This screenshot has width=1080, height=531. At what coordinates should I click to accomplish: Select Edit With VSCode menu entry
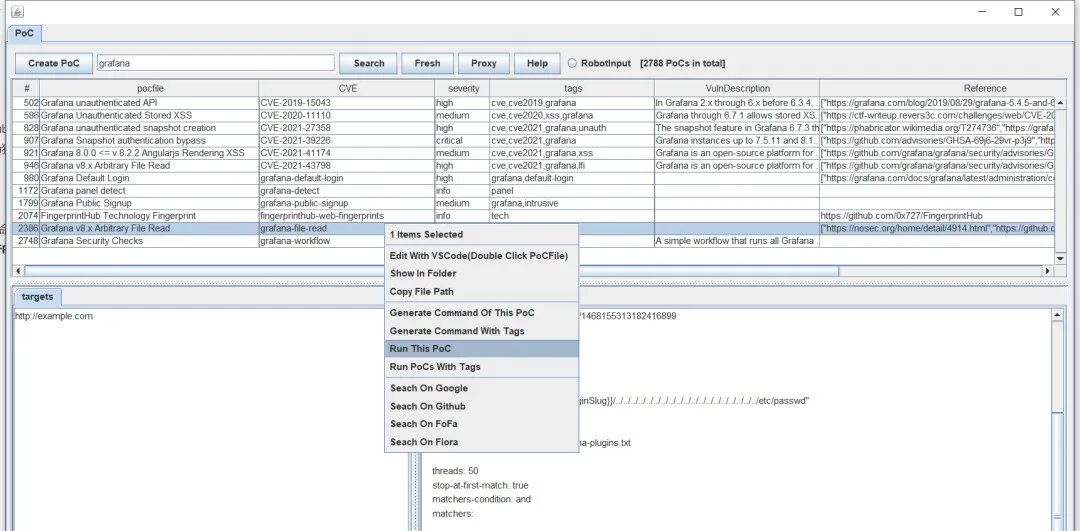(x=481, y=256)
